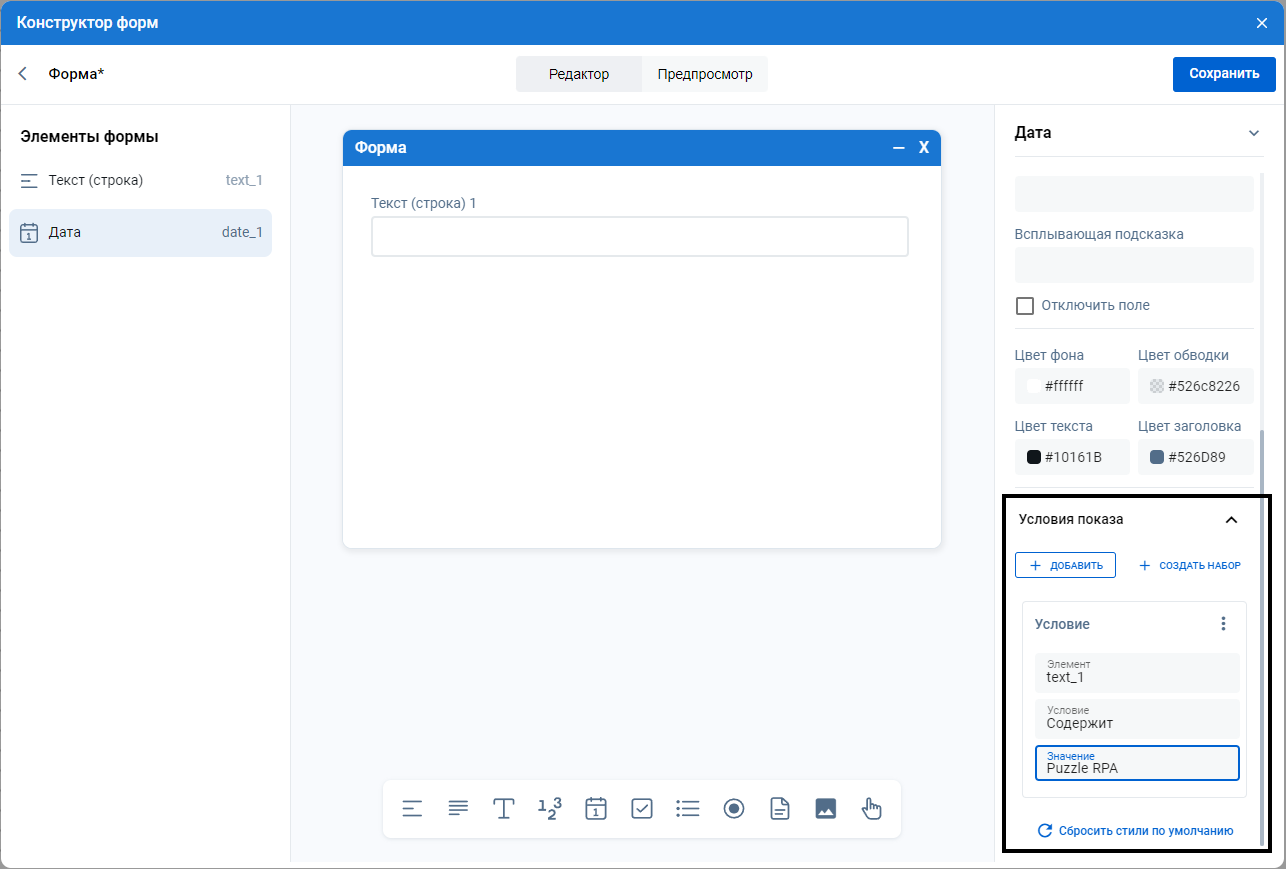
Task: Add a multiline text element from toolbar
Action: pos(458,808)
